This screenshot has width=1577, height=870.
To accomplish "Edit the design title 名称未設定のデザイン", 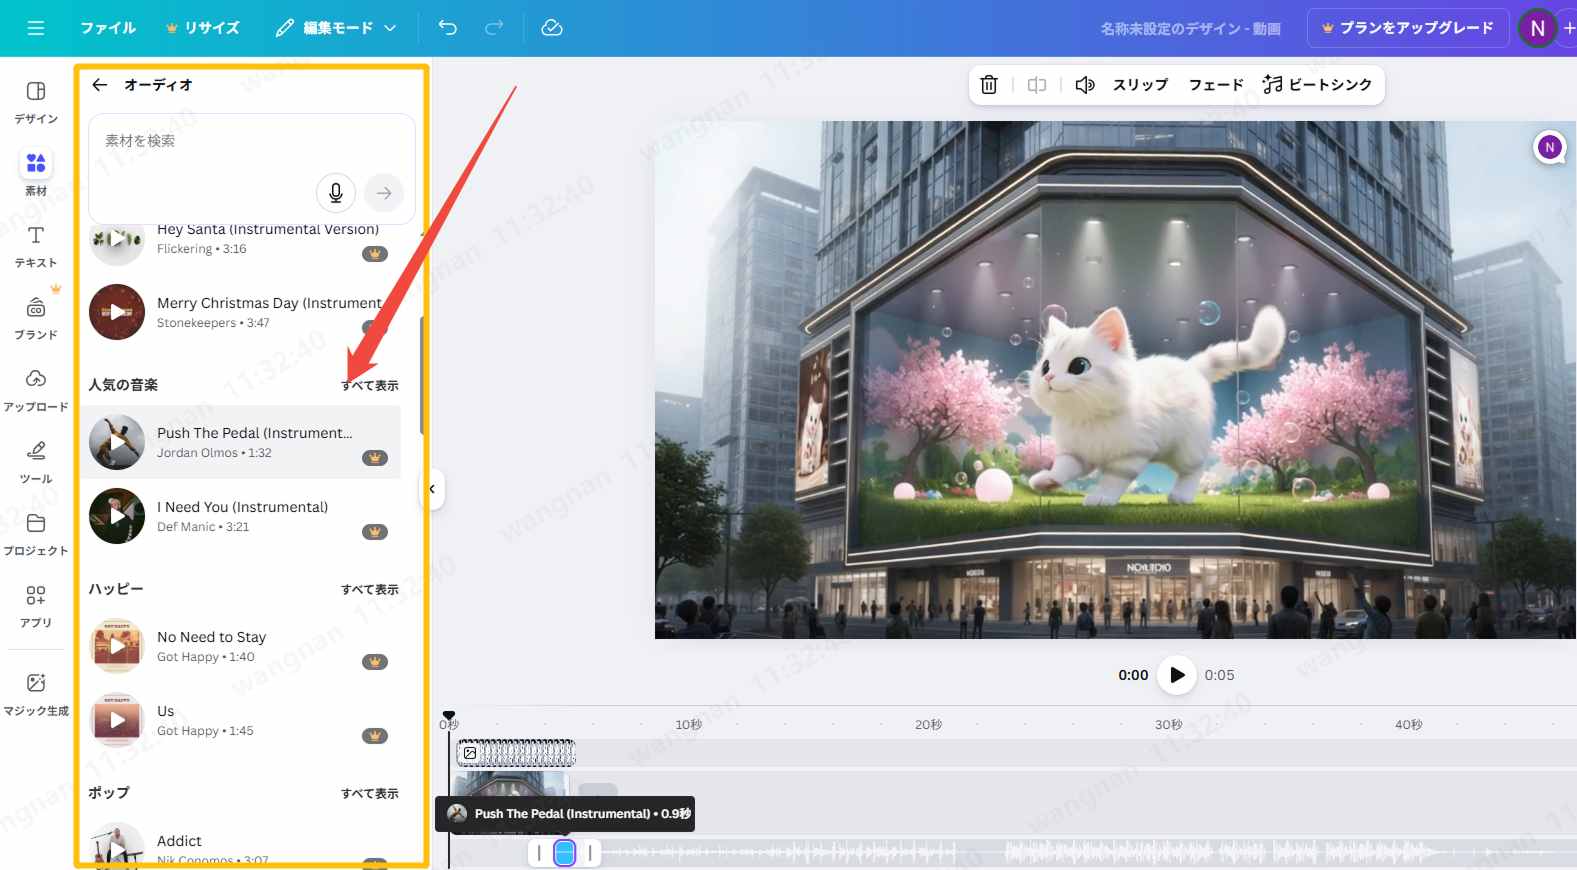I will point(1190,29).
